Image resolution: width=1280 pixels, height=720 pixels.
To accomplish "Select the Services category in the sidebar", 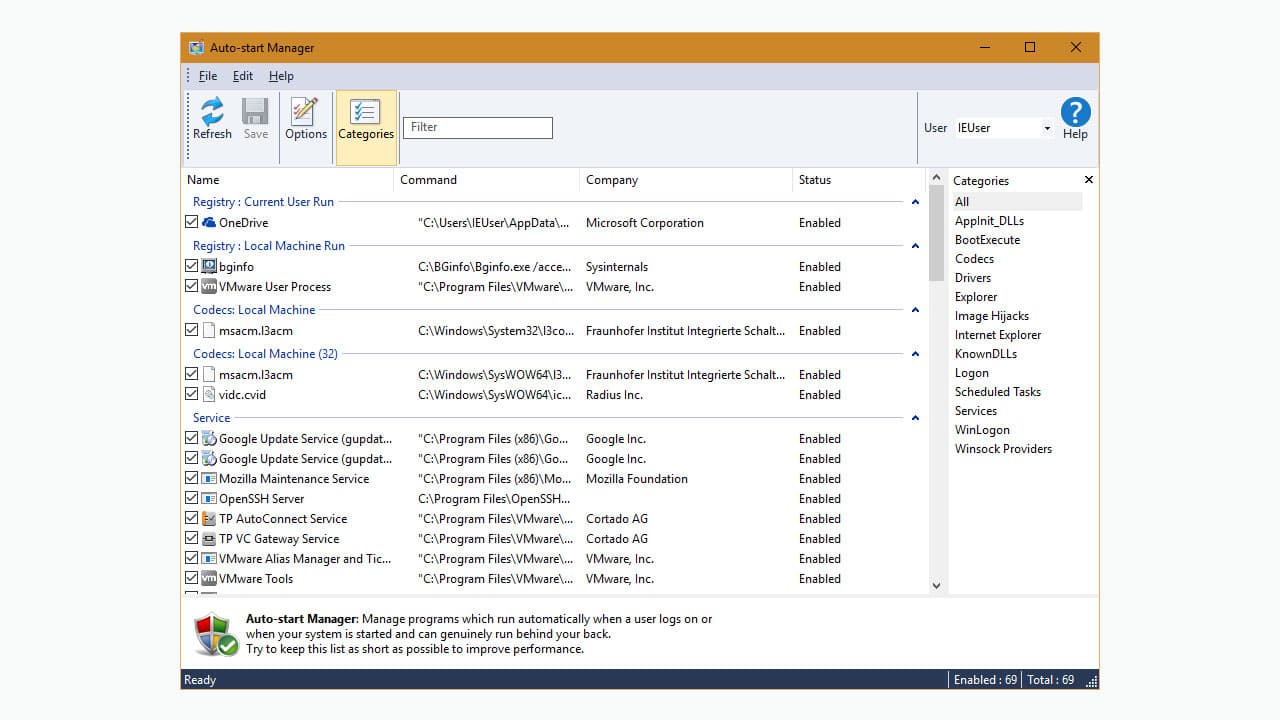I will point(975,410).
